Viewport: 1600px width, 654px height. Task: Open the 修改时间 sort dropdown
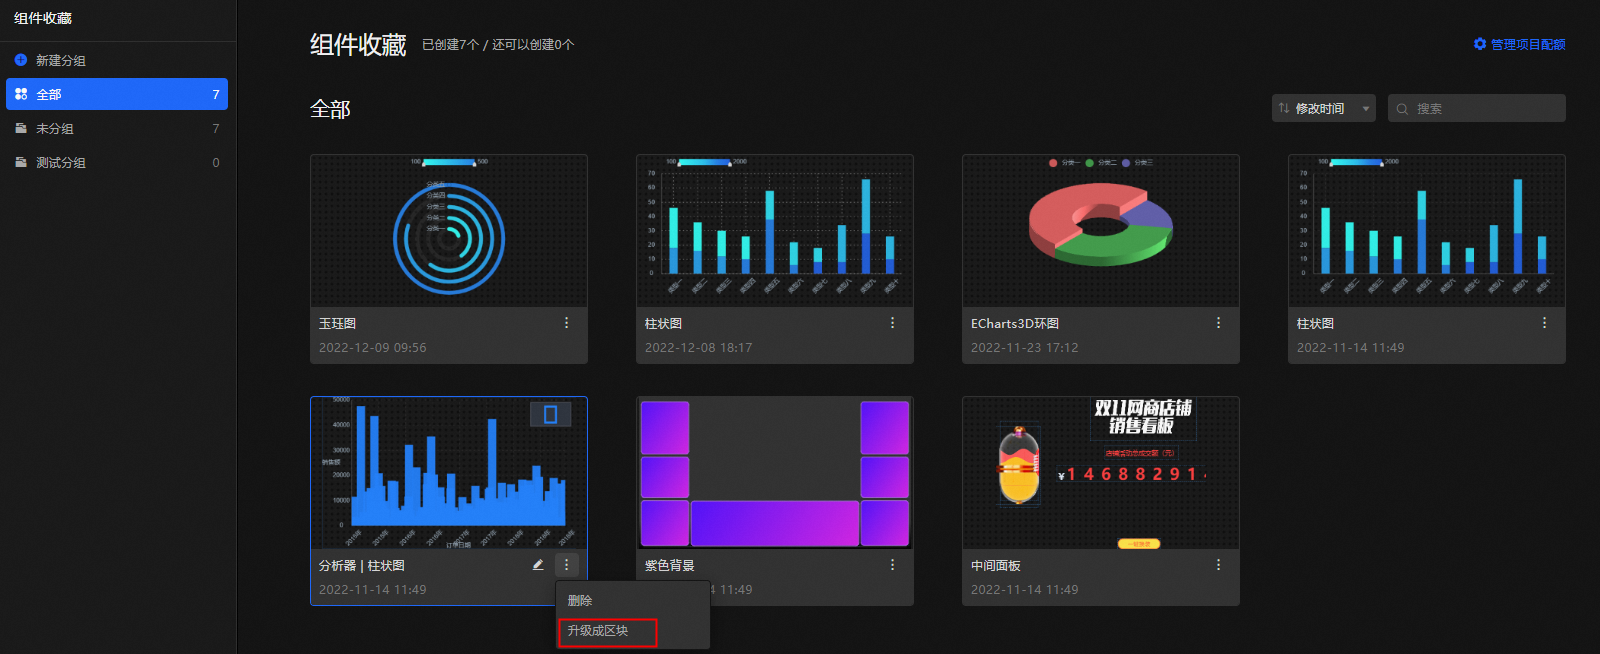(1324, 108)
